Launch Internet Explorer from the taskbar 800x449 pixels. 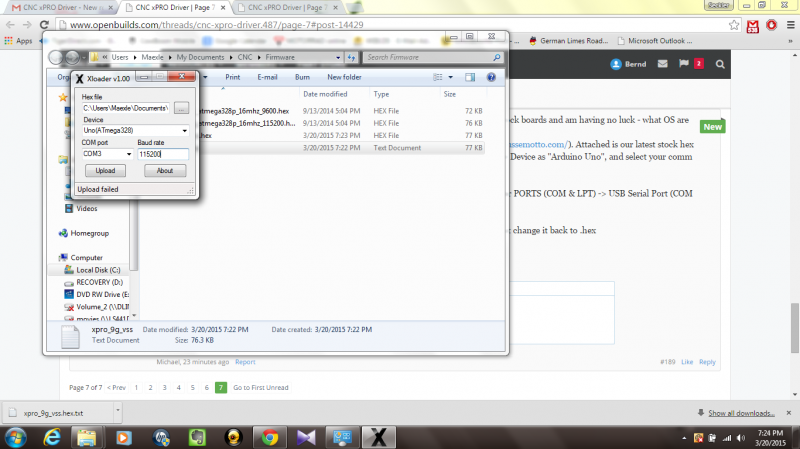50,436
